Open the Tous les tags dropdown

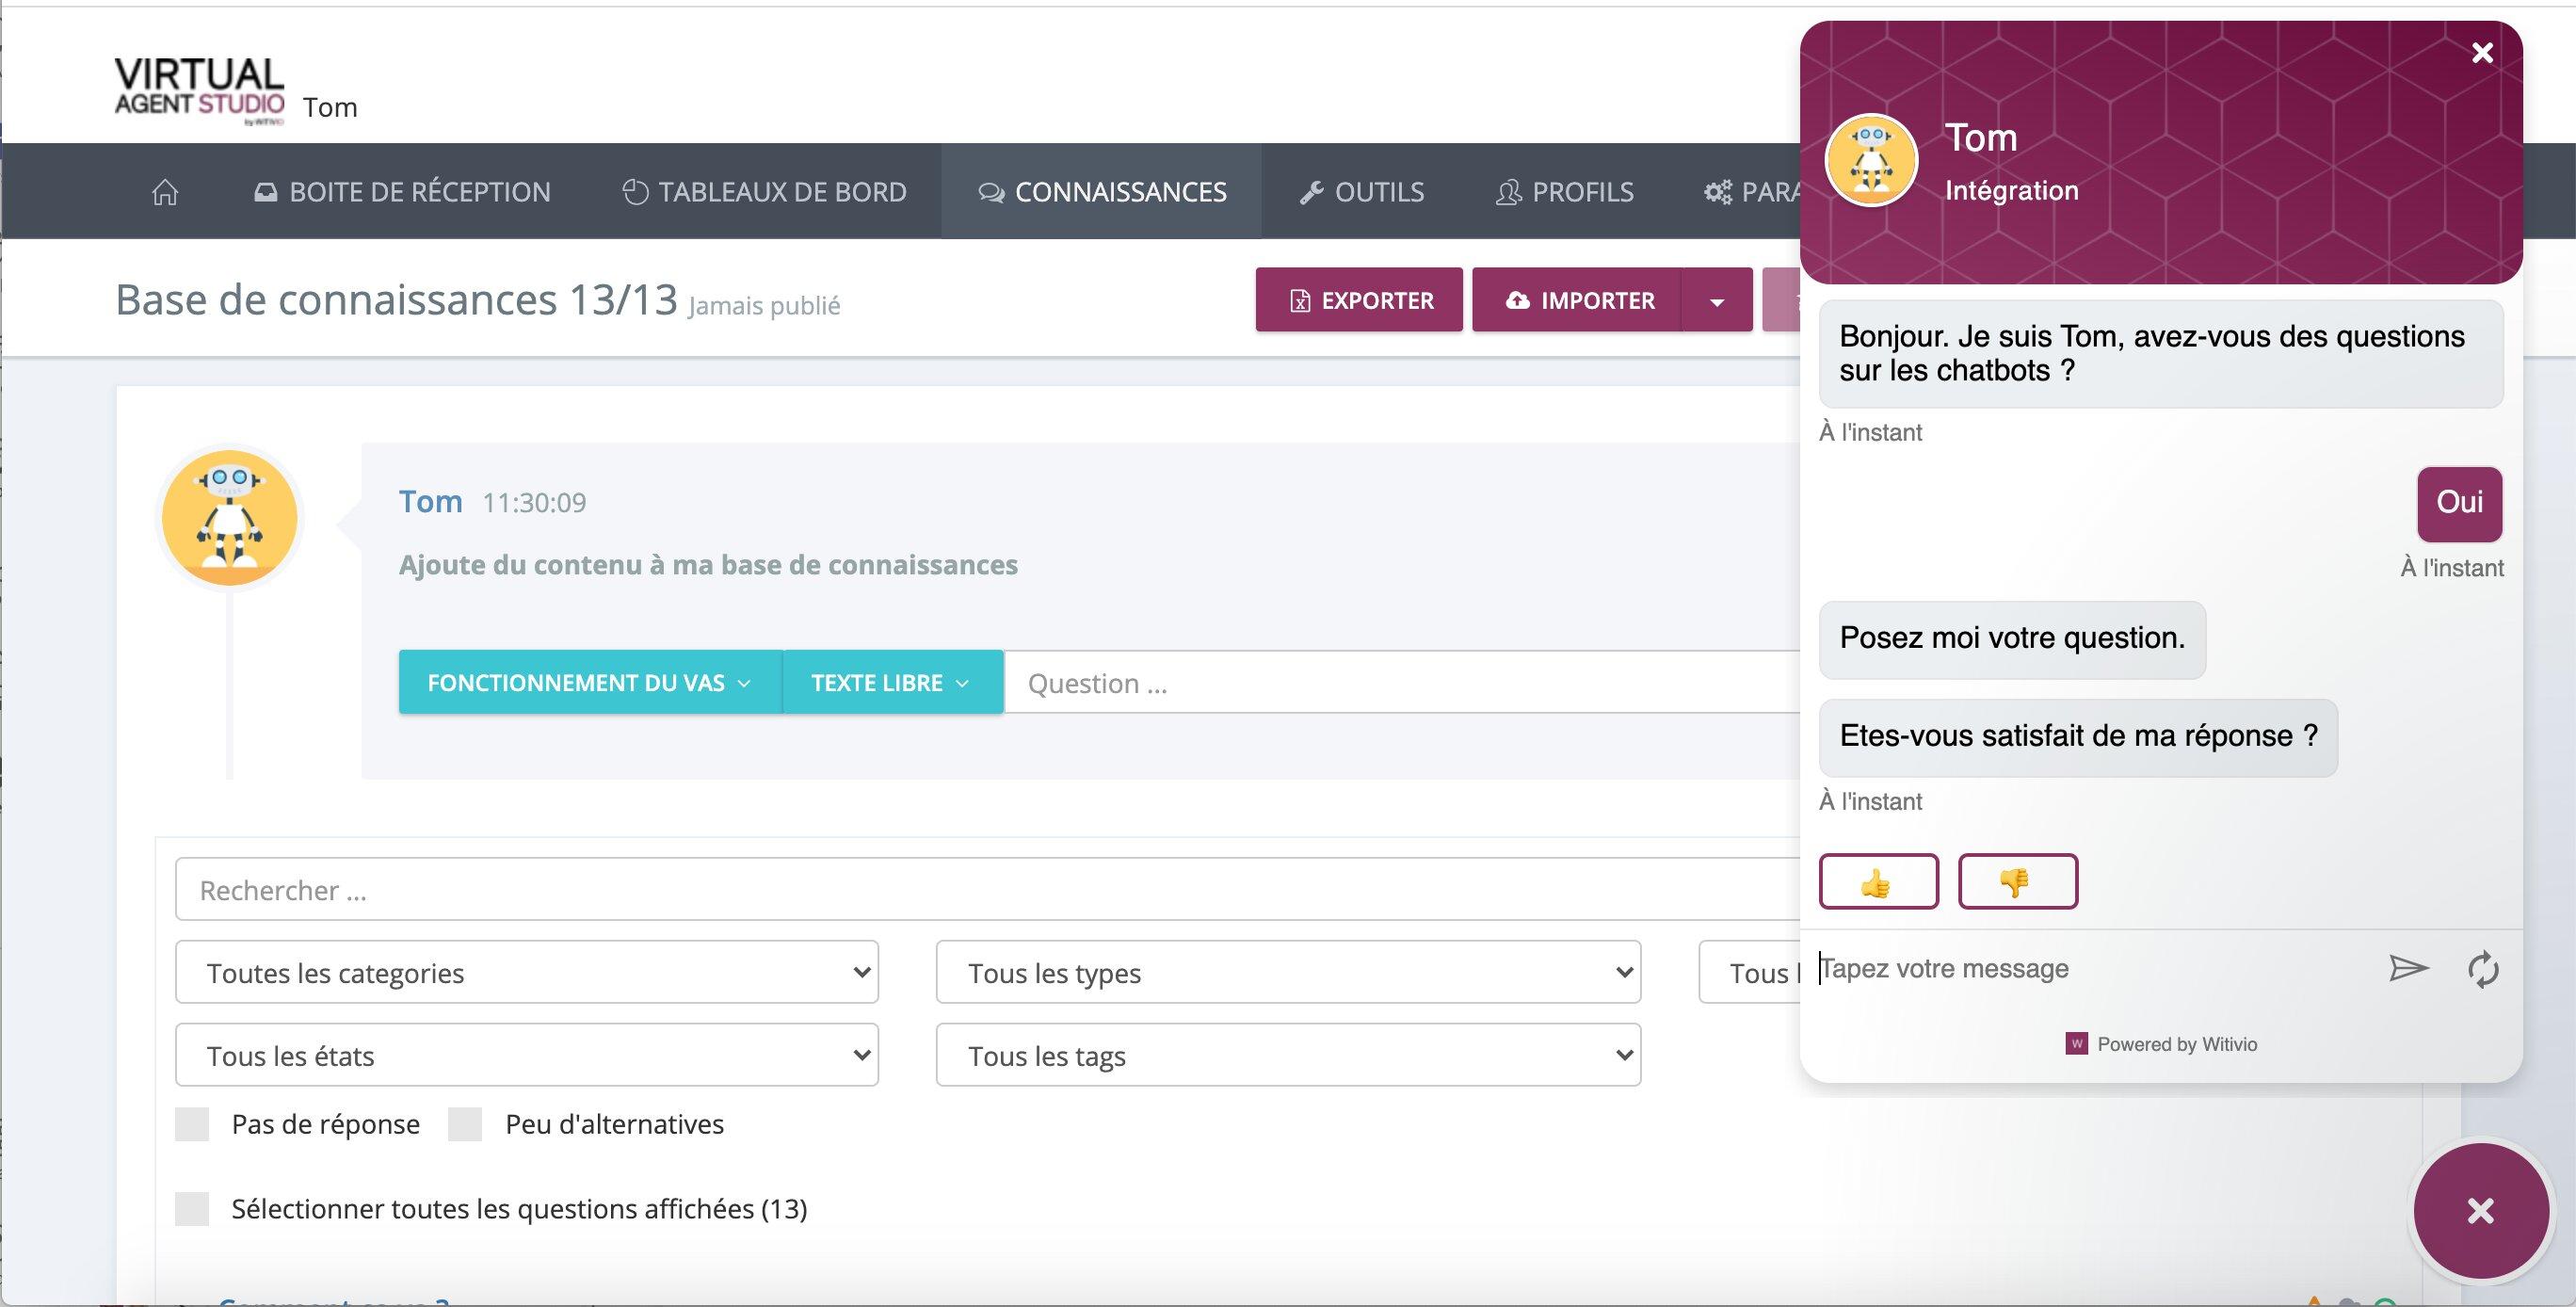[x=1288, y=1055]
